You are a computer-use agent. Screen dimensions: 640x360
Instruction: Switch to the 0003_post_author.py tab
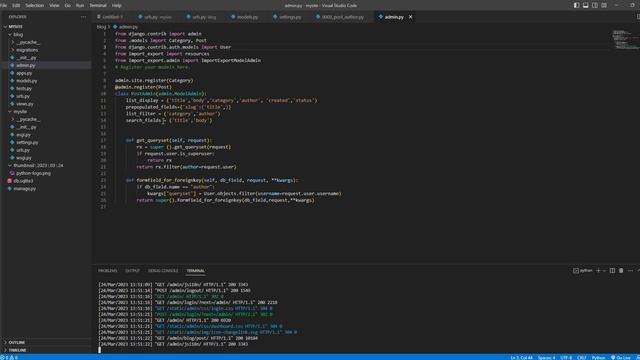pyautogui.click(x=340, y=17)
